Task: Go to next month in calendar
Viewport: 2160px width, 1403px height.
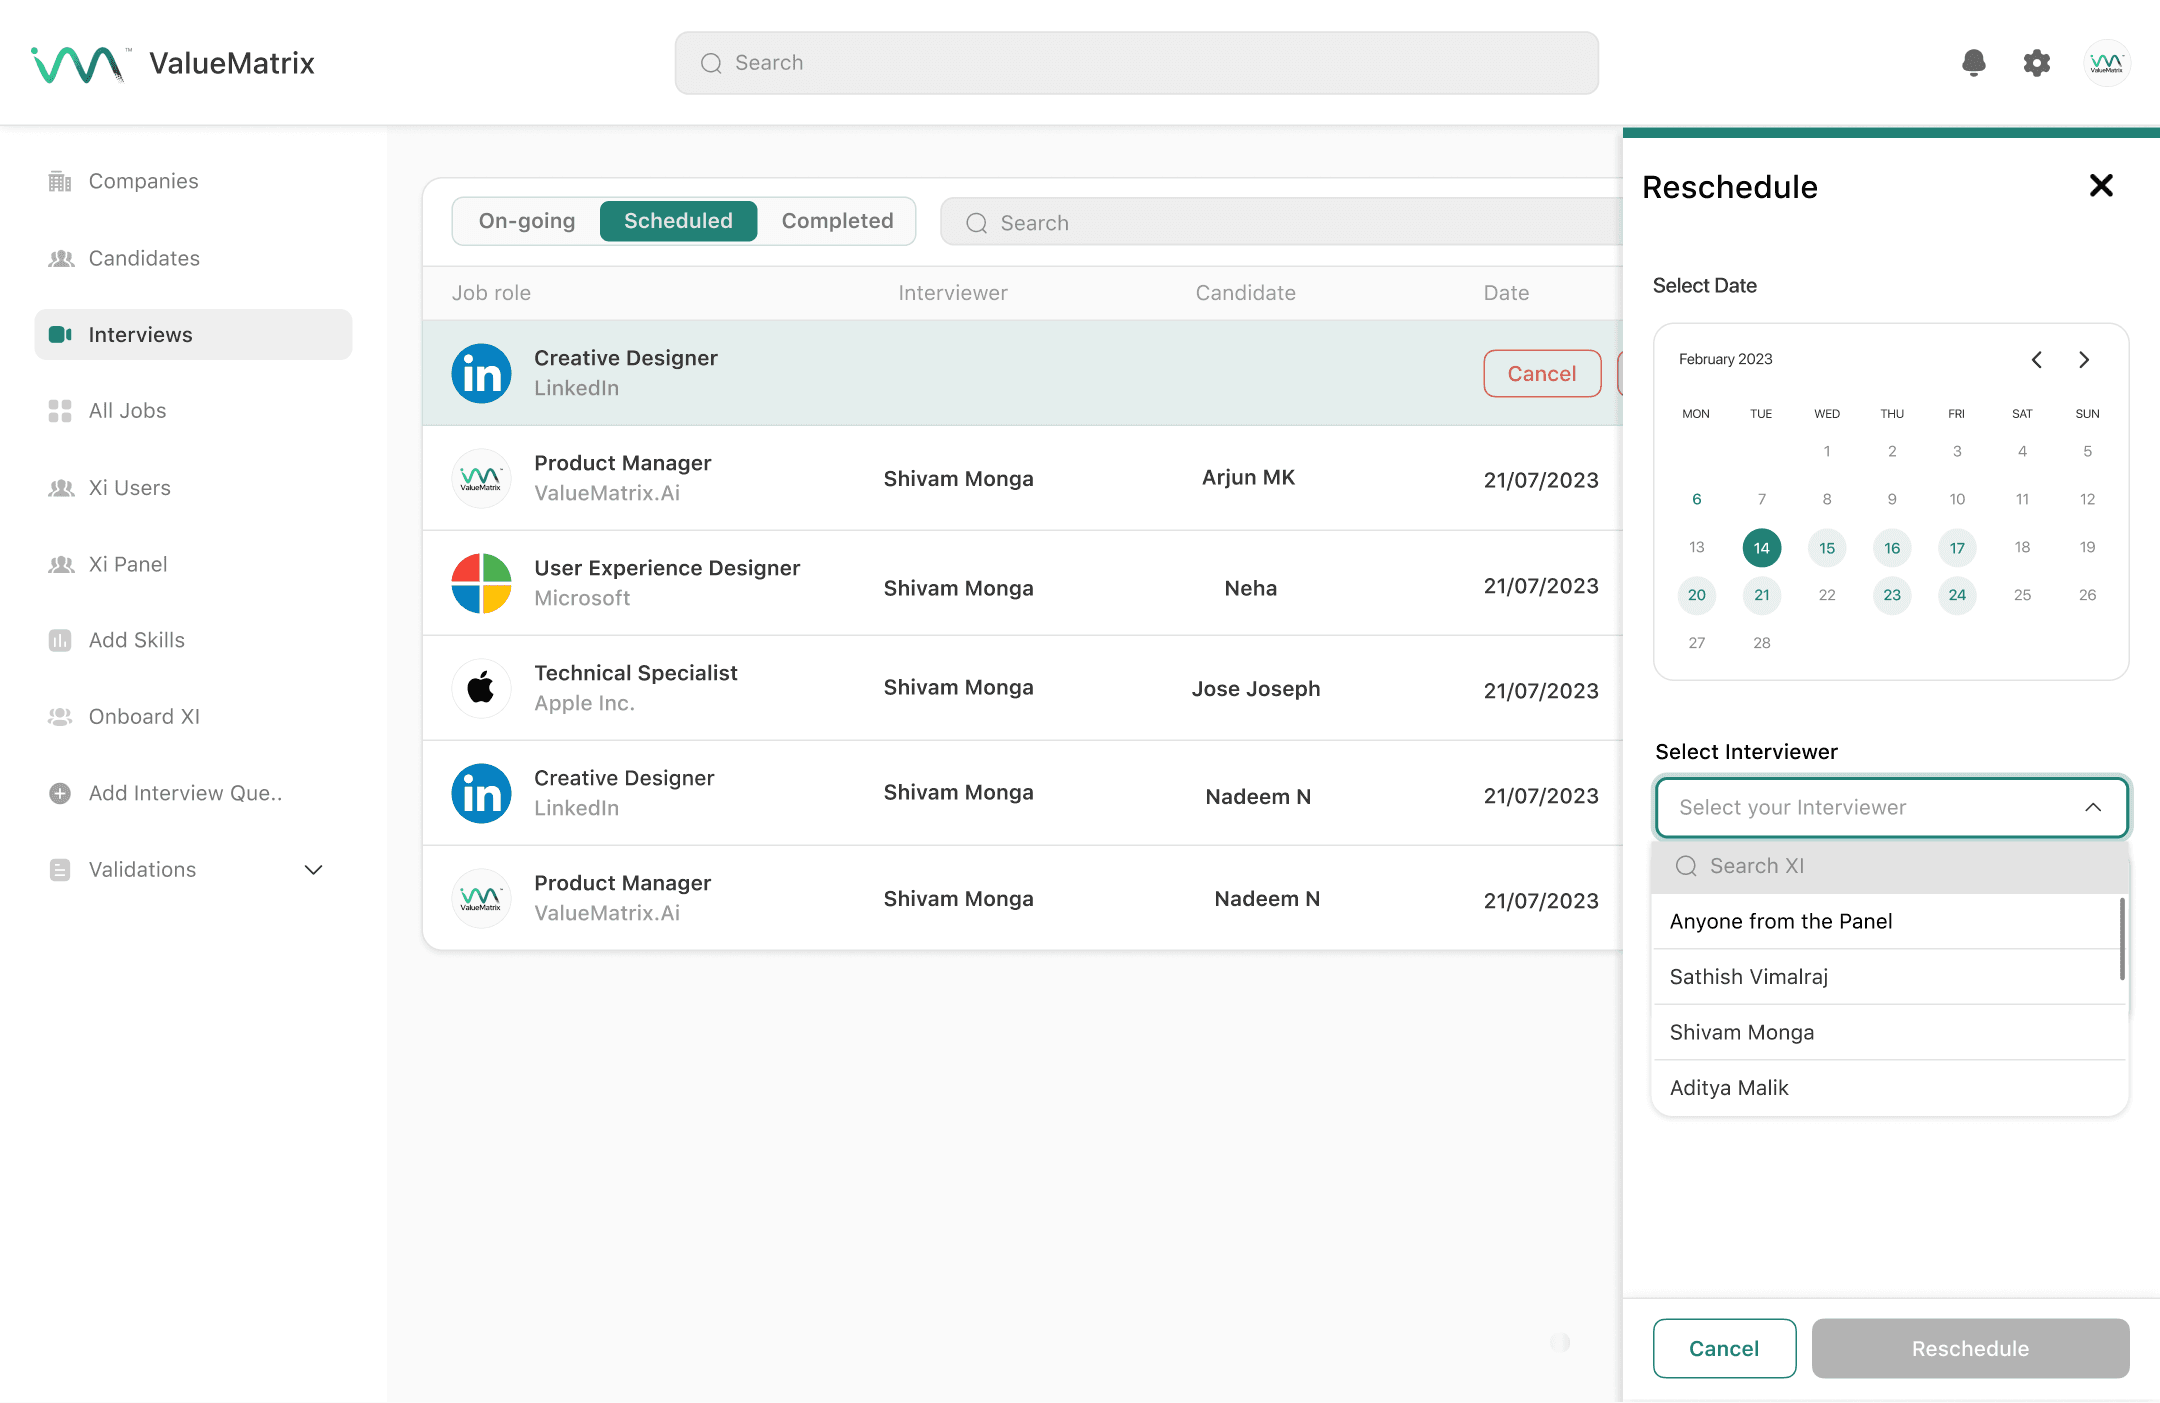Action: (2084, 360)
